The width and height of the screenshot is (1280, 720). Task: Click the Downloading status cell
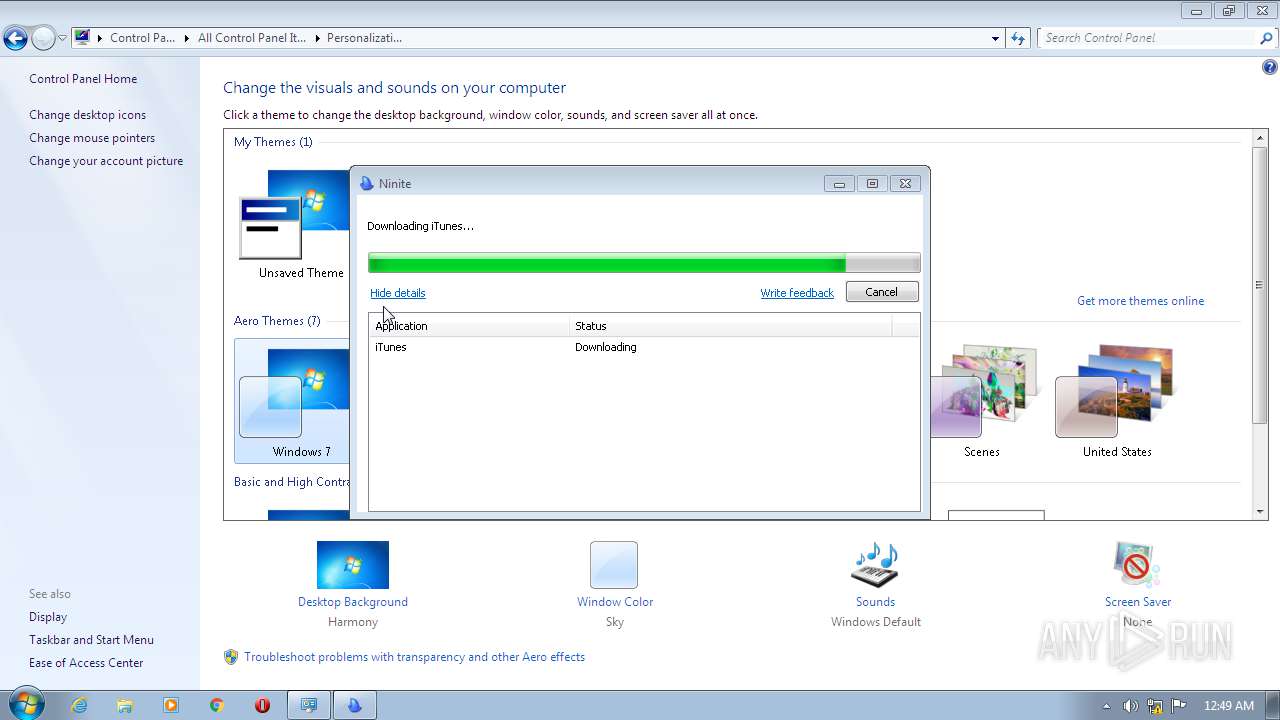(606, 347)
